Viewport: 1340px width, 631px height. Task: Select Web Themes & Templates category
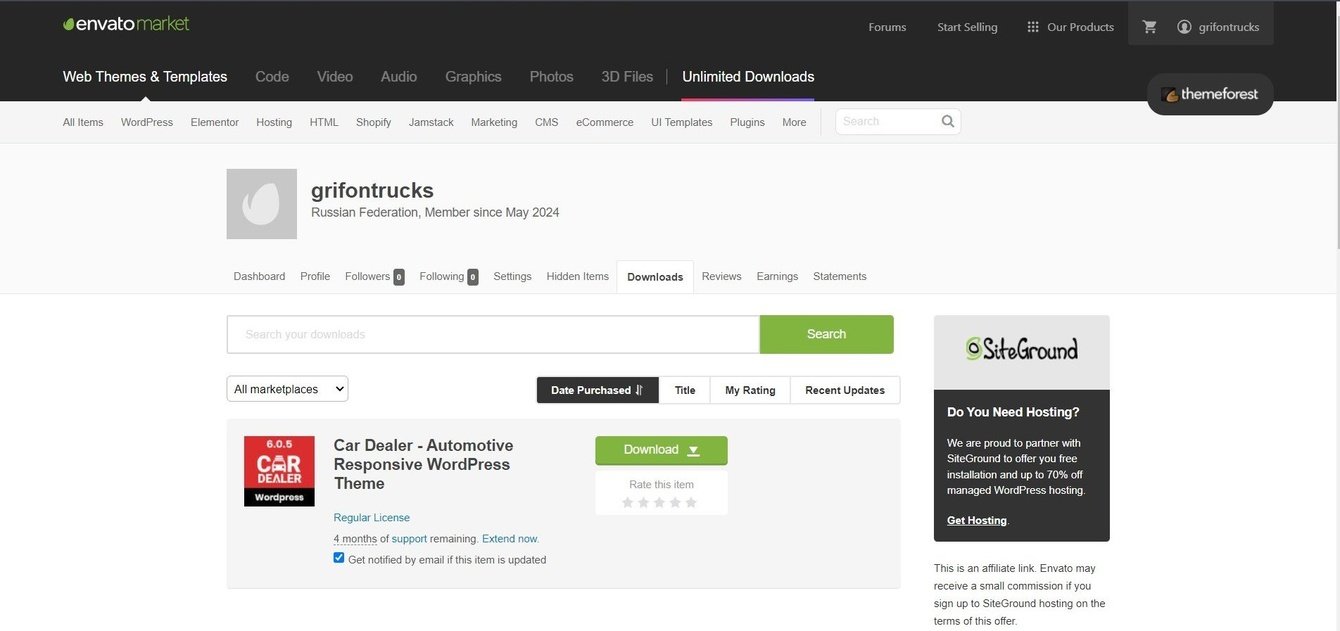pos(145,77)
